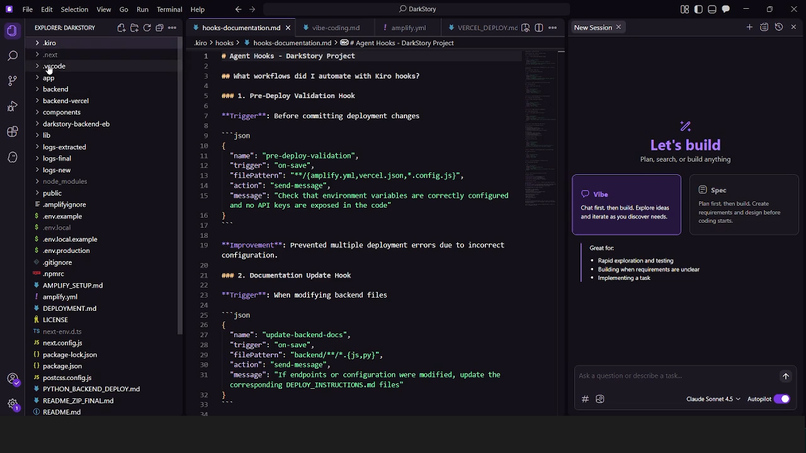Select the Vibe mode card
This screenshot has height=453, width=806.
[627, 205]
